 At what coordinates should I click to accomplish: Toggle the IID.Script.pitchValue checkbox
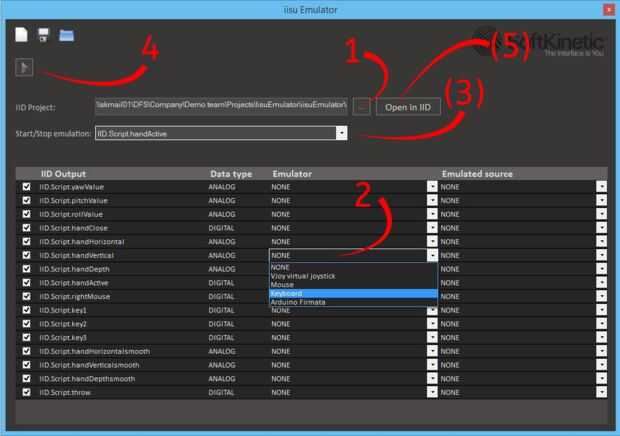point(26,200)
